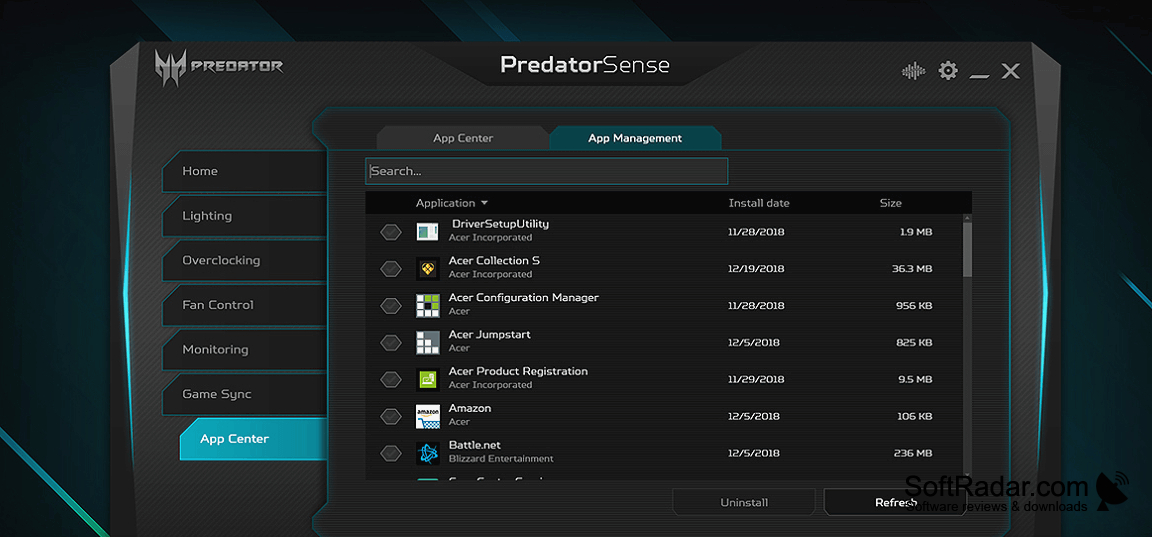Open the audio waveform icon in title bar

pyautogui.click(x=913, y=71)
